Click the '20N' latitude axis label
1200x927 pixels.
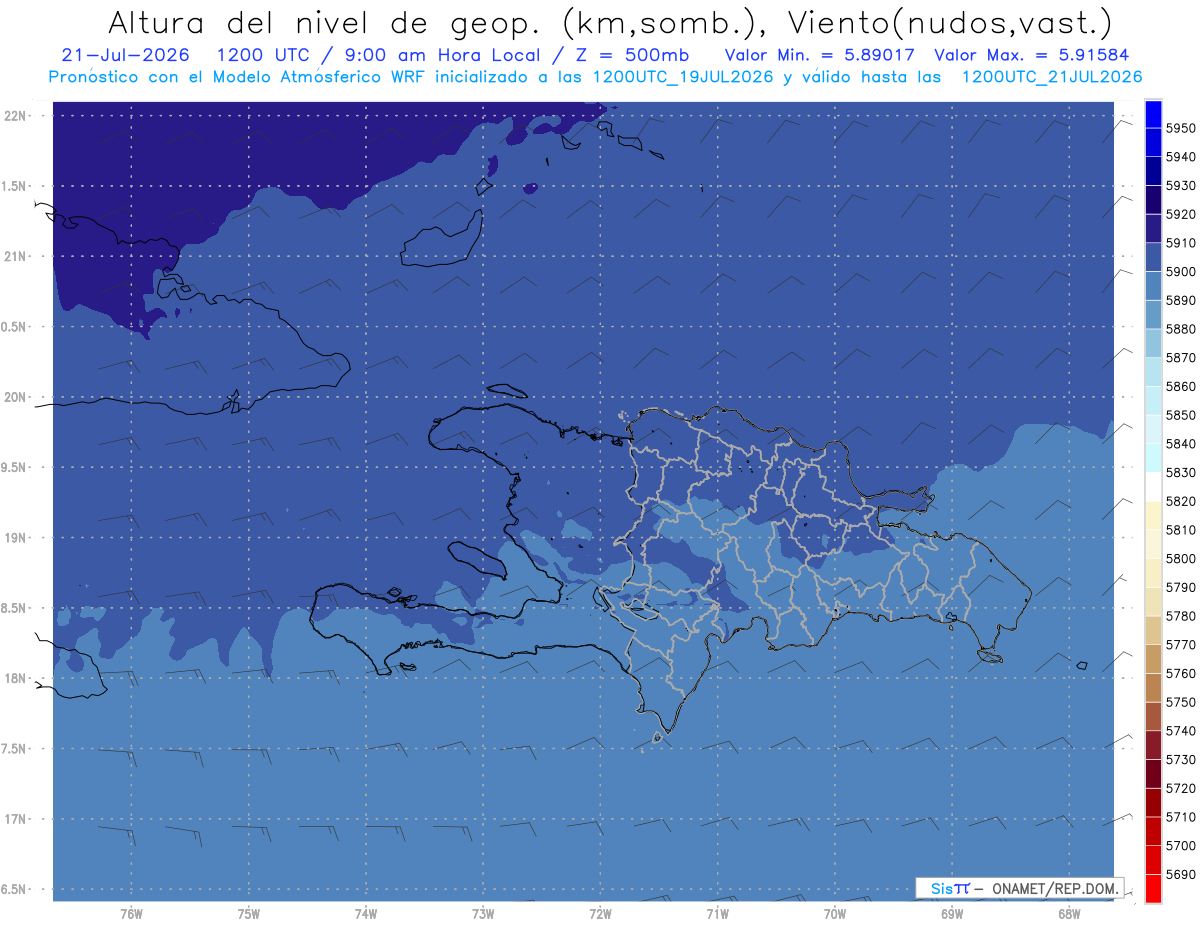[15, 397]
